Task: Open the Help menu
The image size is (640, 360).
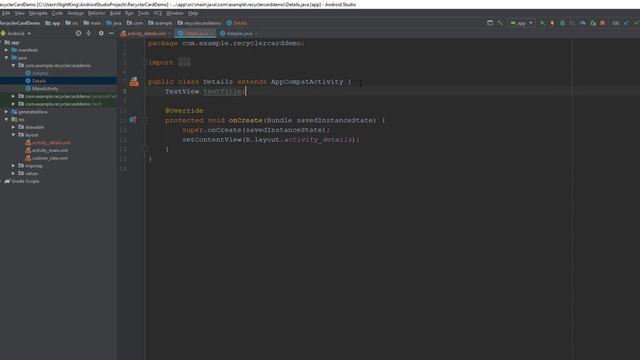Action: pos(193,13)
